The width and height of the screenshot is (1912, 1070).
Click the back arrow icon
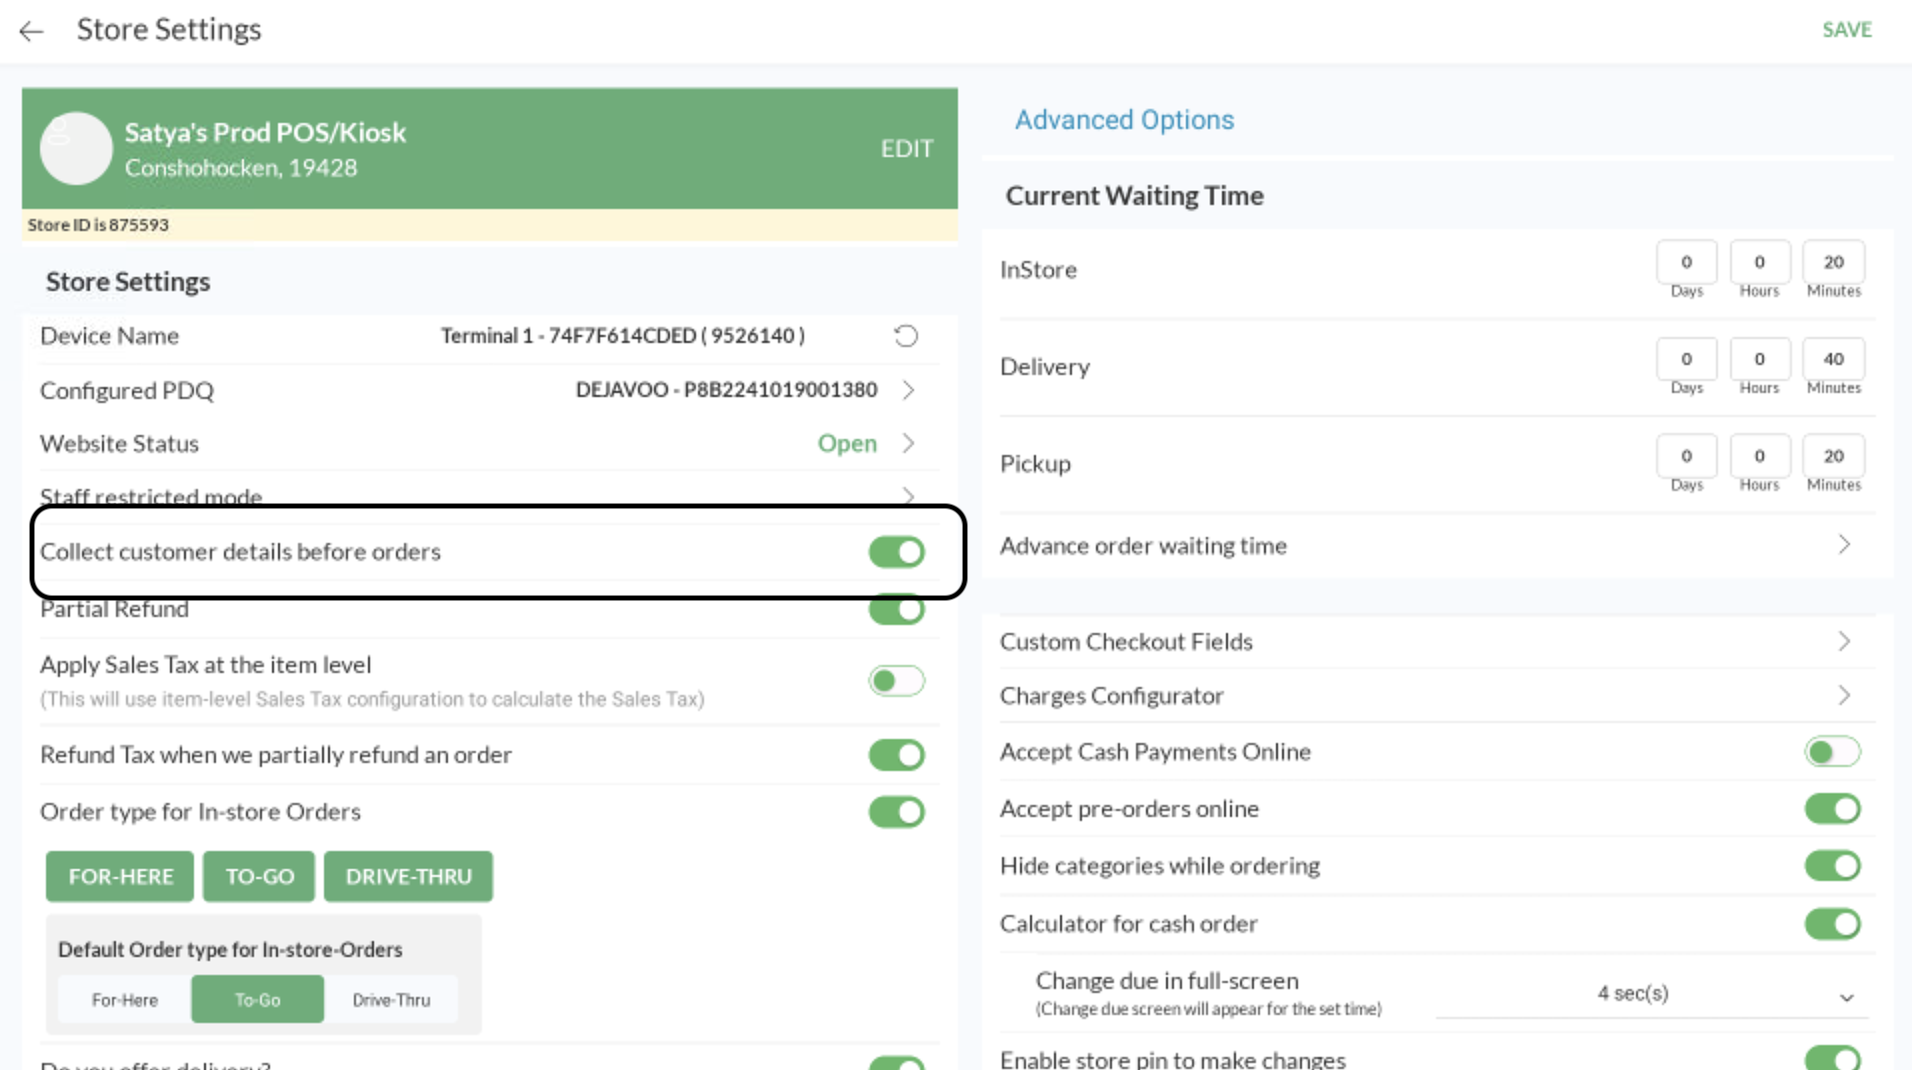(x=32, y=31)
